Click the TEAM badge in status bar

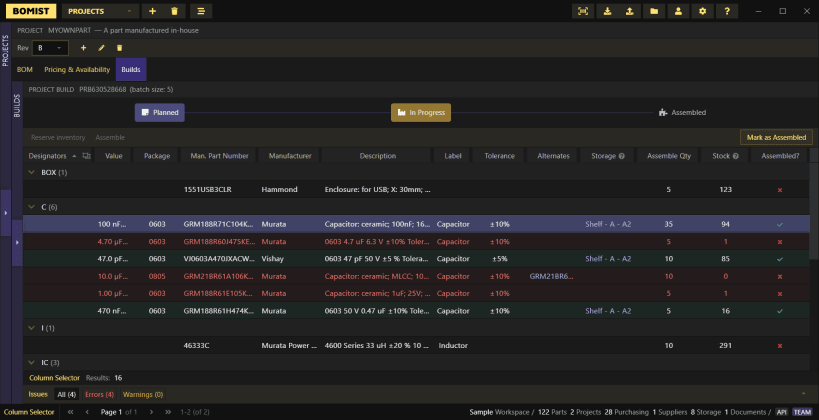coord(803,412)
